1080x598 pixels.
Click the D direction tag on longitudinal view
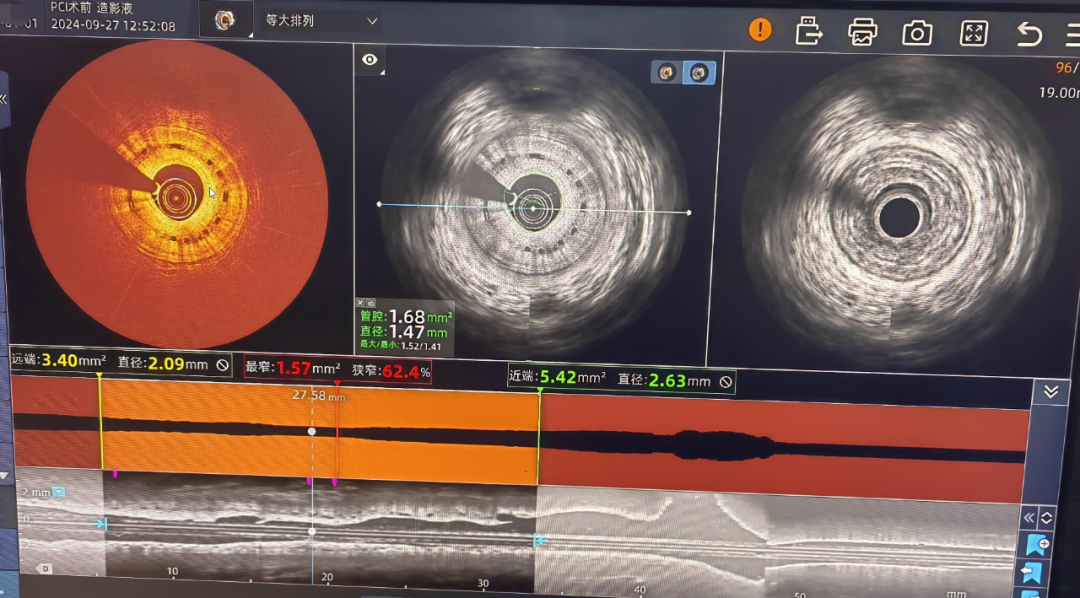(44, 568)
